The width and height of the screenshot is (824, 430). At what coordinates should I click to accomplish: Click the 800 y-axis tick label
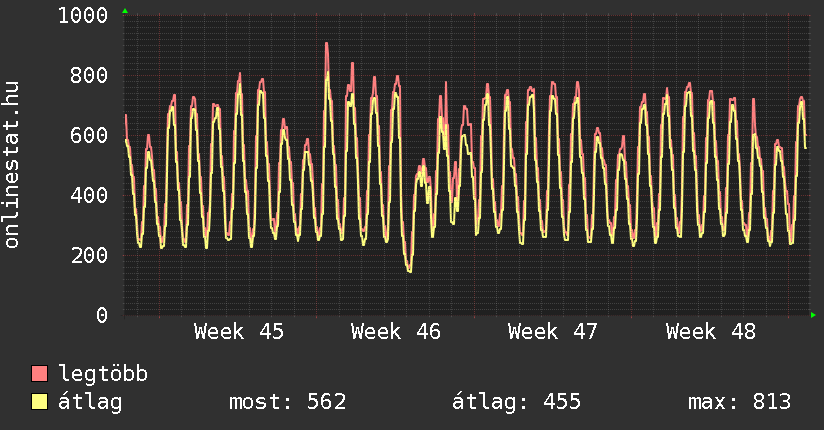pos(90,76)
